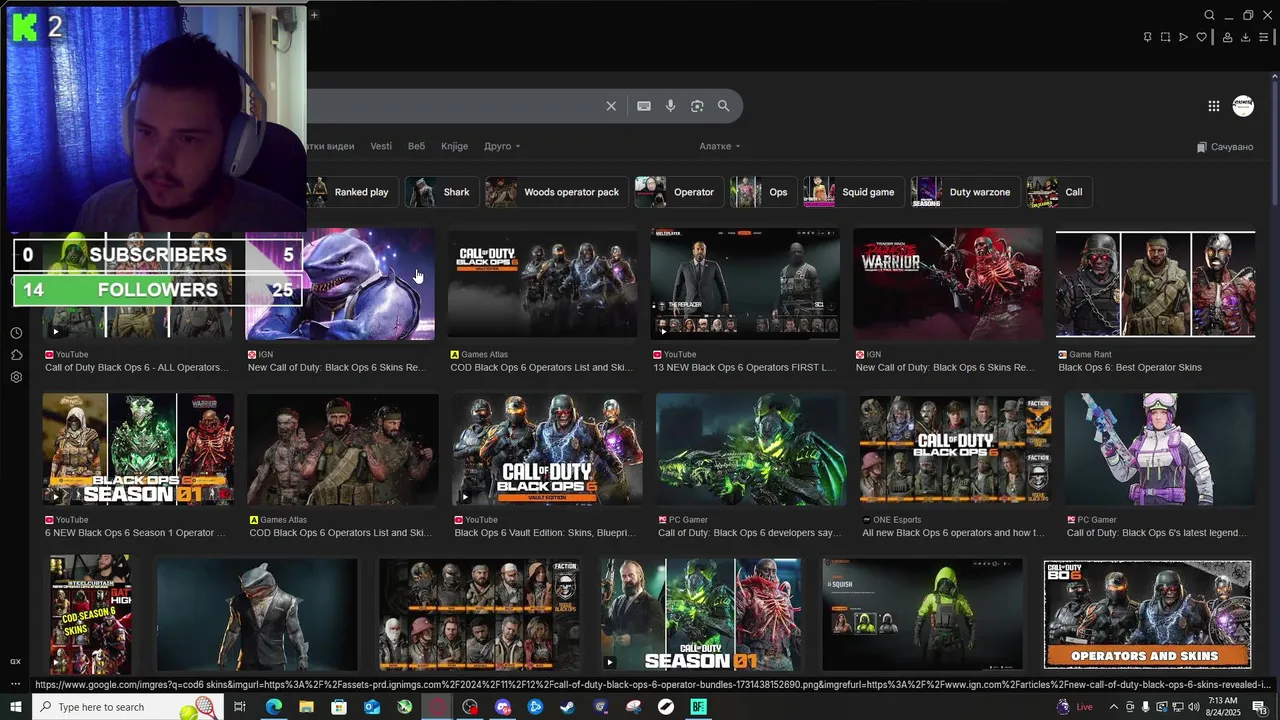Switch to the Knjige tab

[454, 146]
